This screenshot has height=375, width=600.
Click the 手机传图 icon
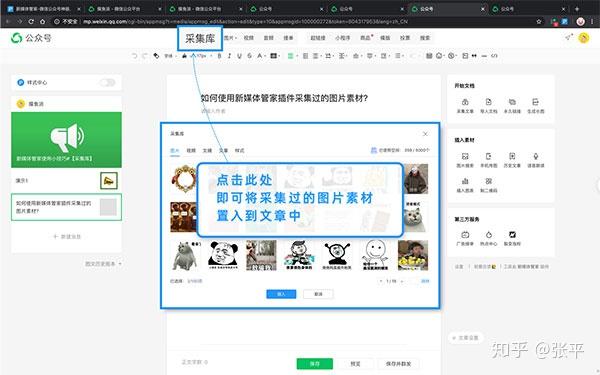[488, 160]
